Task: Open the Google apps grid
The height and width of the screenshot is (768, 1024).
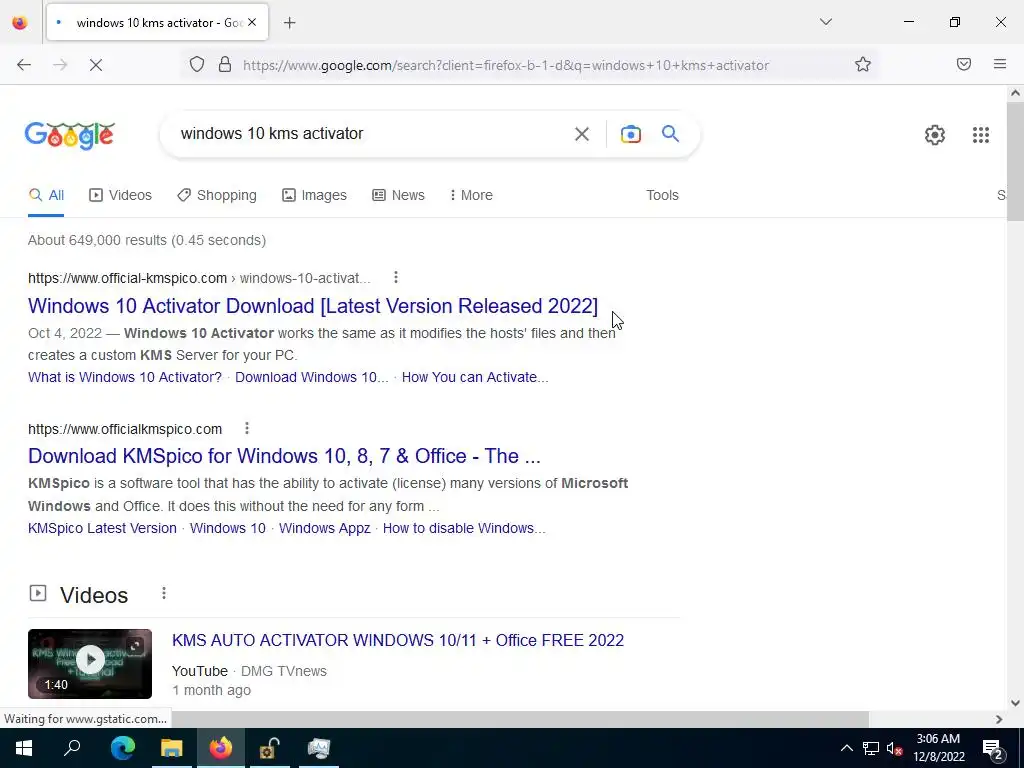Action: point(981,135)
